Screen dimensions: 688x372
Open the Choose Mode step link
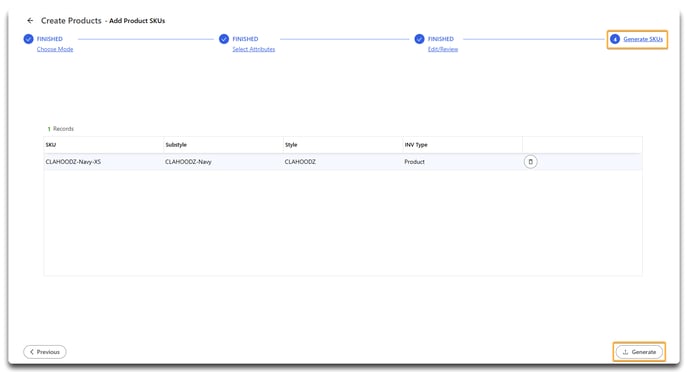pos(55,49)
